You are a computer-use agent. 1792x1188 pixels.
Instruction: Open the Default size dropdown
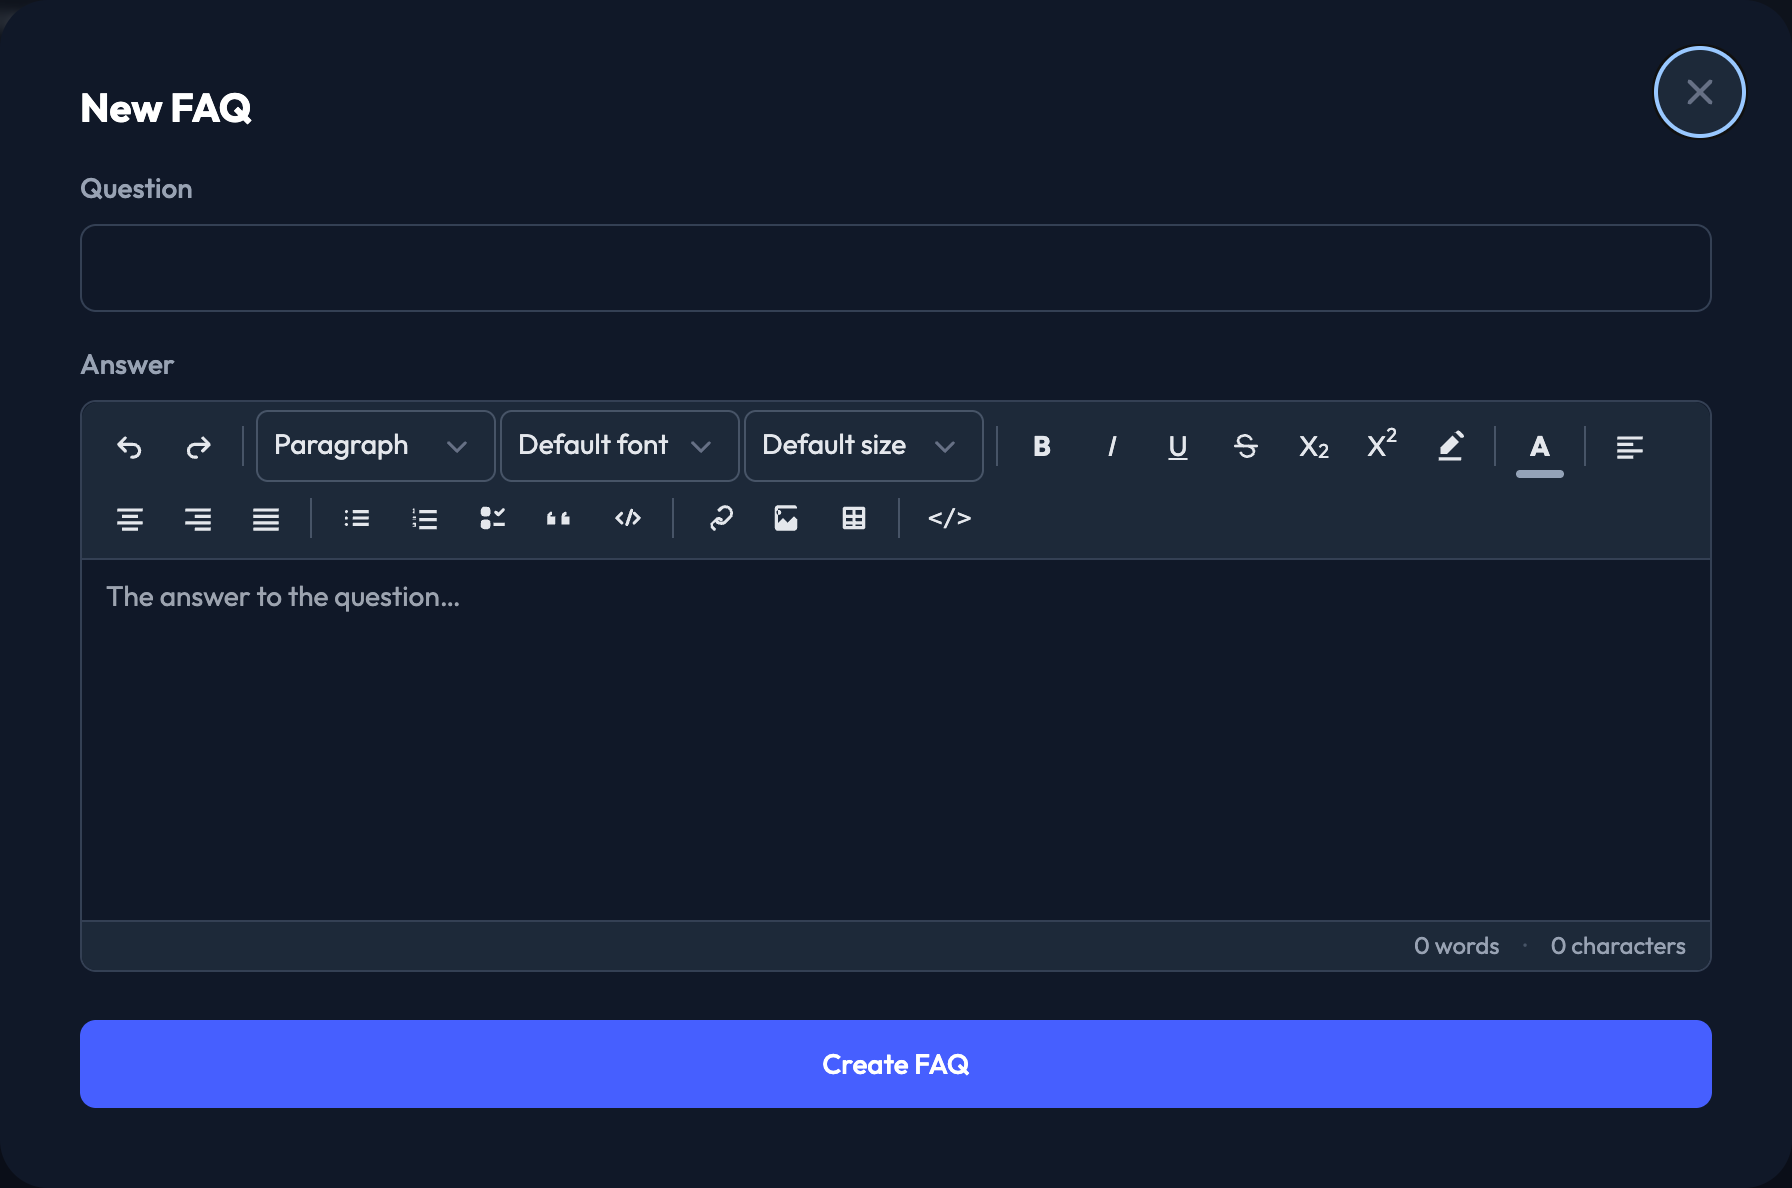point(864,446)
